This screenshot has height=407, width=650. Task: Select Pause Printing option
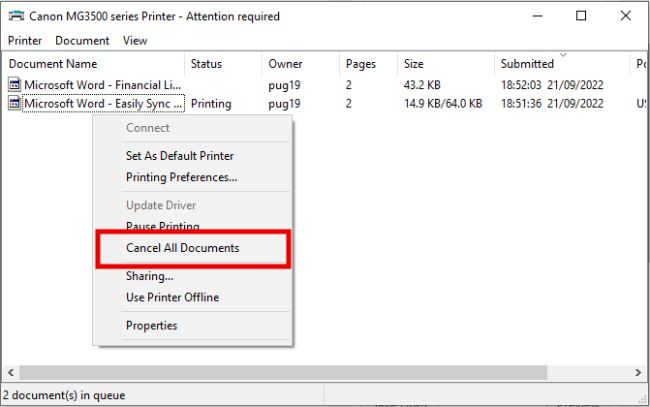(x=162, y=226)
